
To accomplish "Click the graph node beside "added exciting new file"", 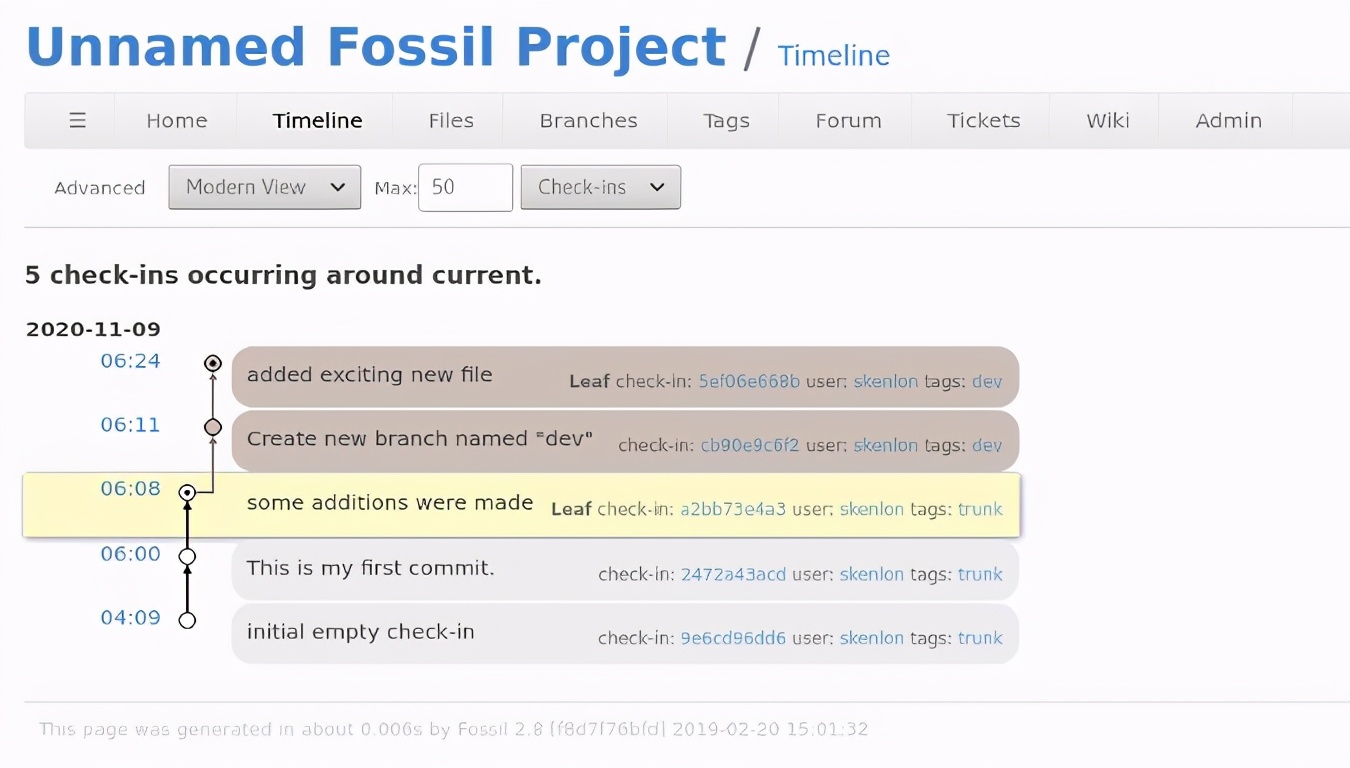I will [212, 363].
